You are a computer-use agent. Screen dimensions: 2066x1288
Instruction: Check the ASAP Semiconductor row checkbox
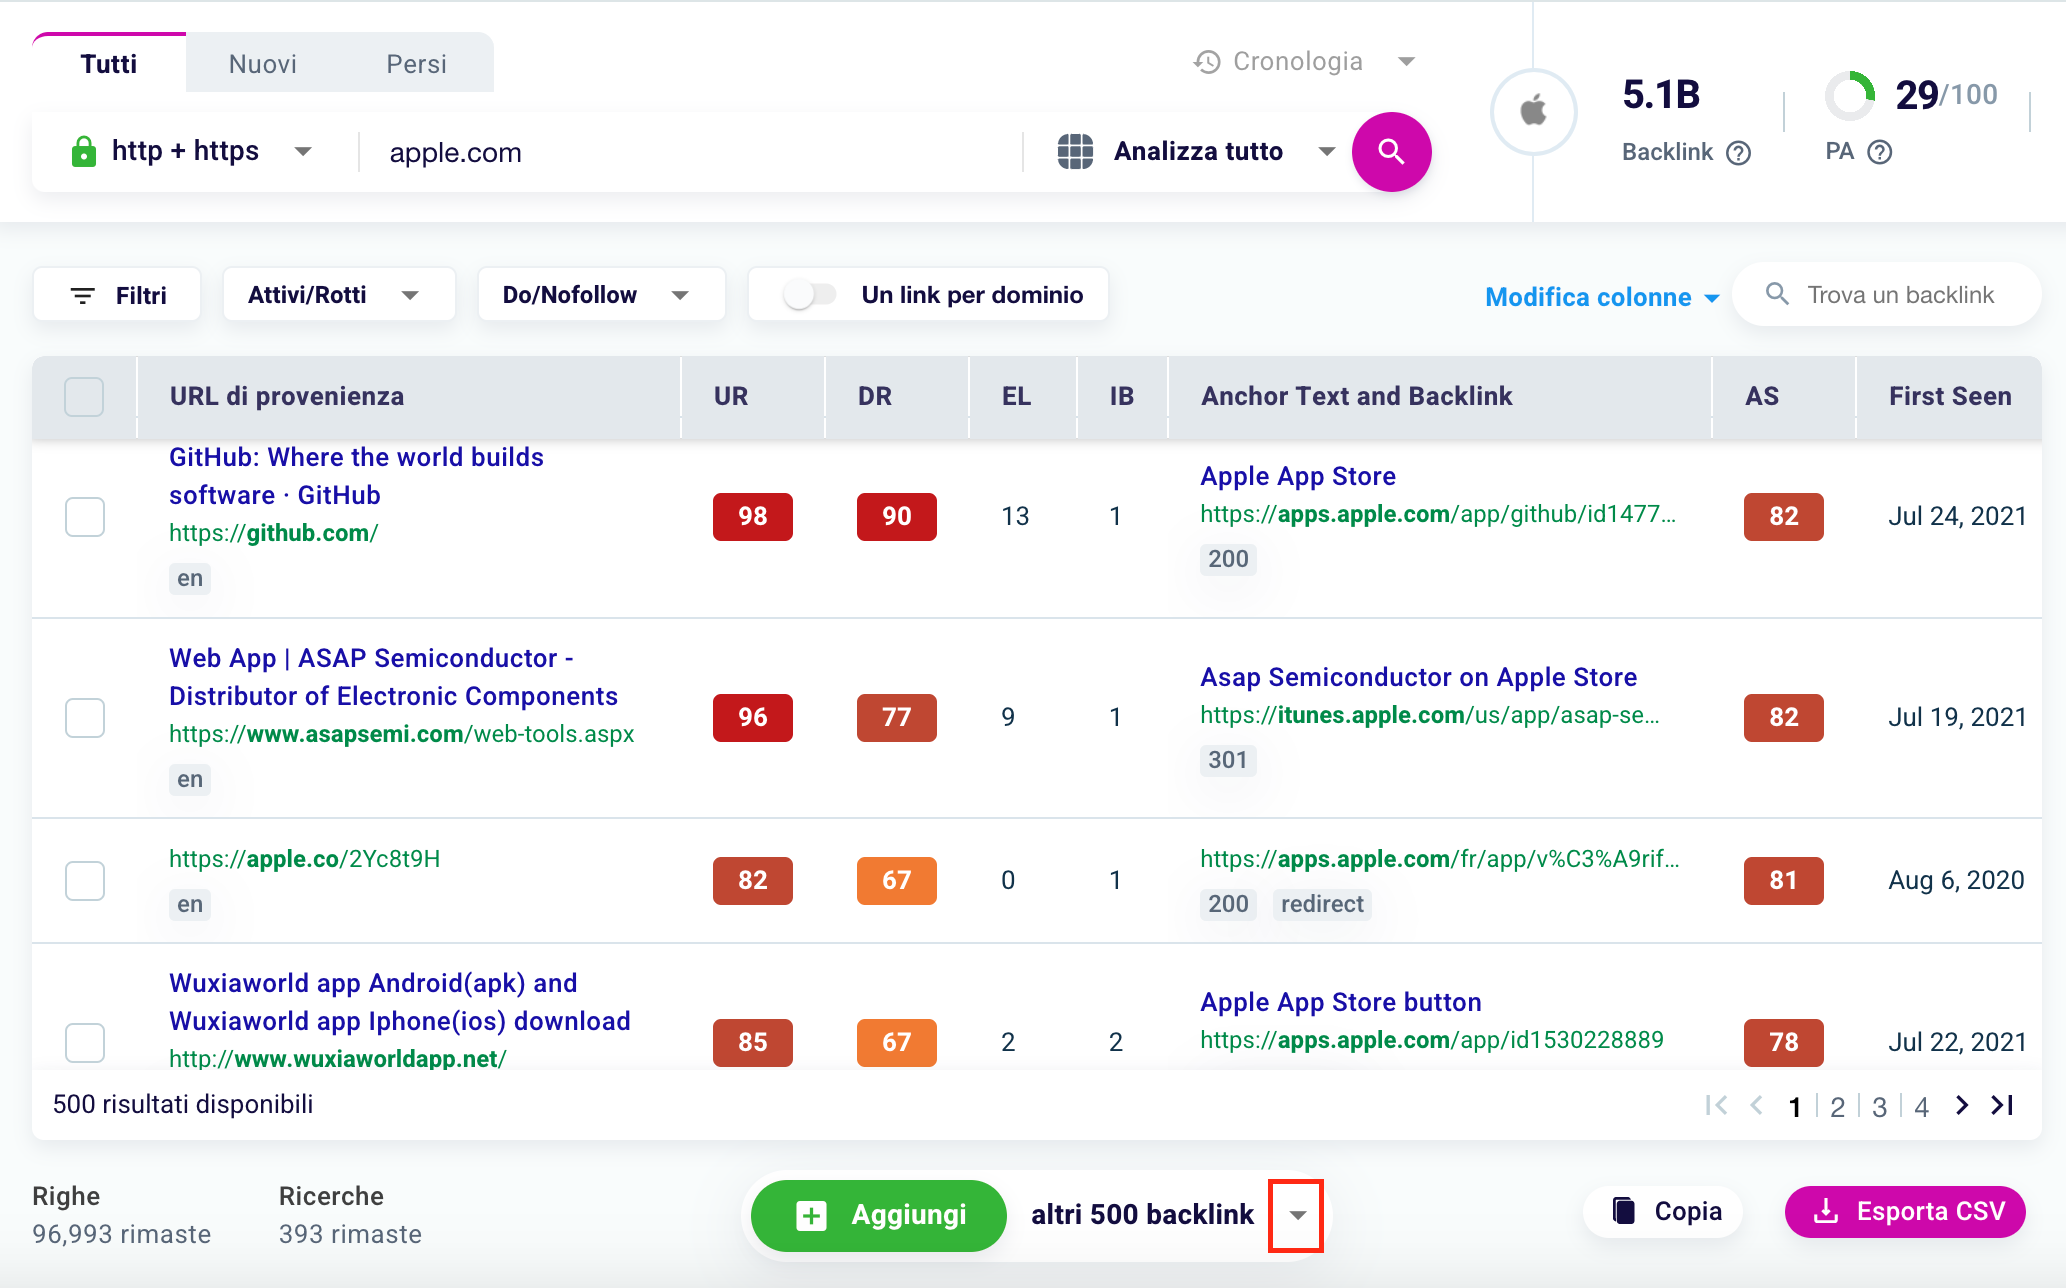(85, 718)
